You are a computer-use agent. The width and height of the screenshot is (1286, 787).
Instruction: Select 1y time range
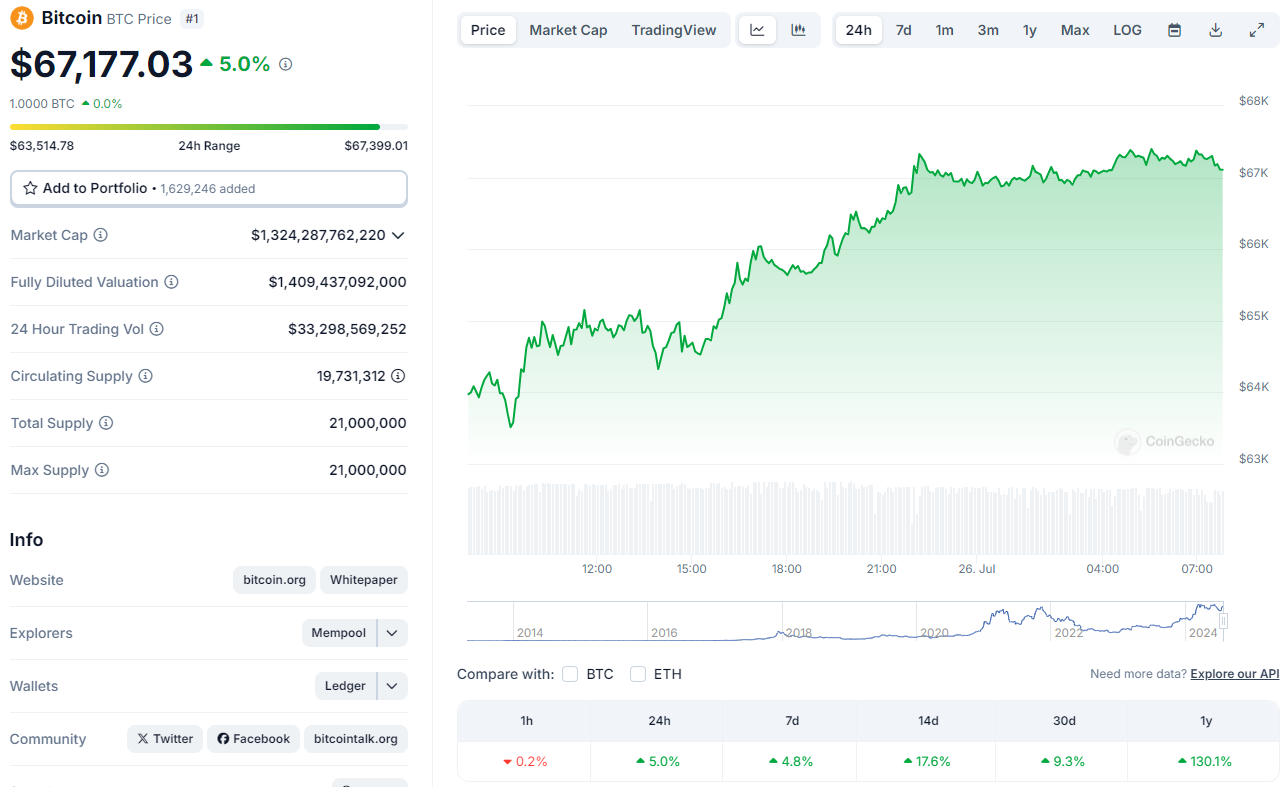coord(1029,30)
